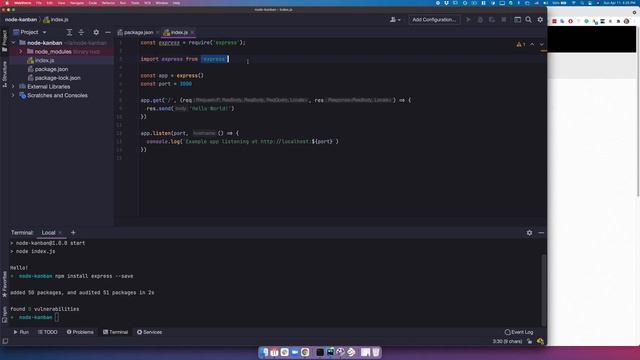Open Search Everywhere magnifier icon

529,20
